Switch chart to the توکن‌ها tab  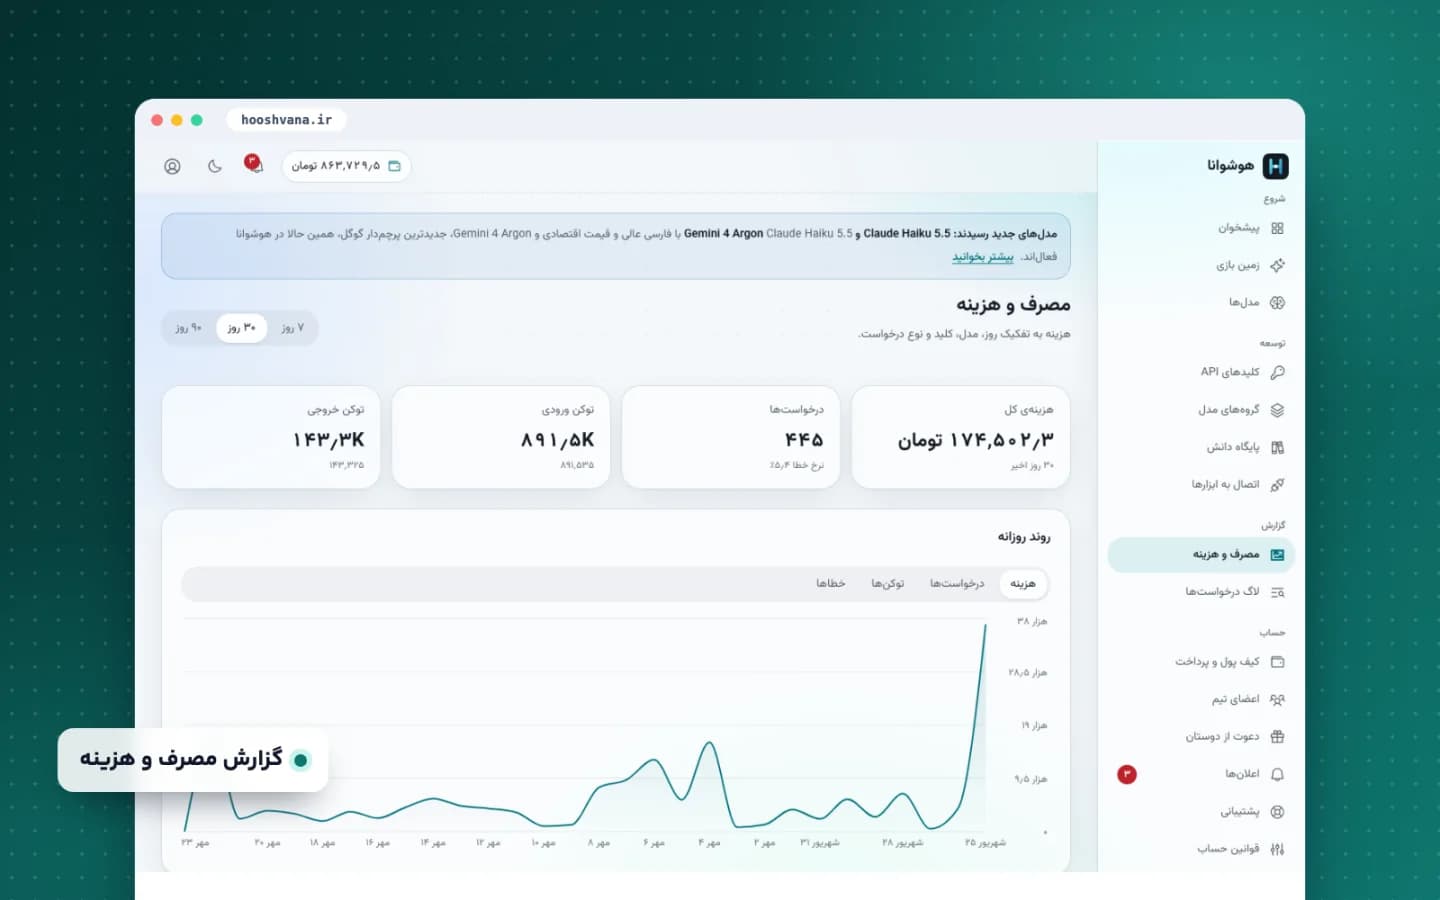[x=887, y=583]
